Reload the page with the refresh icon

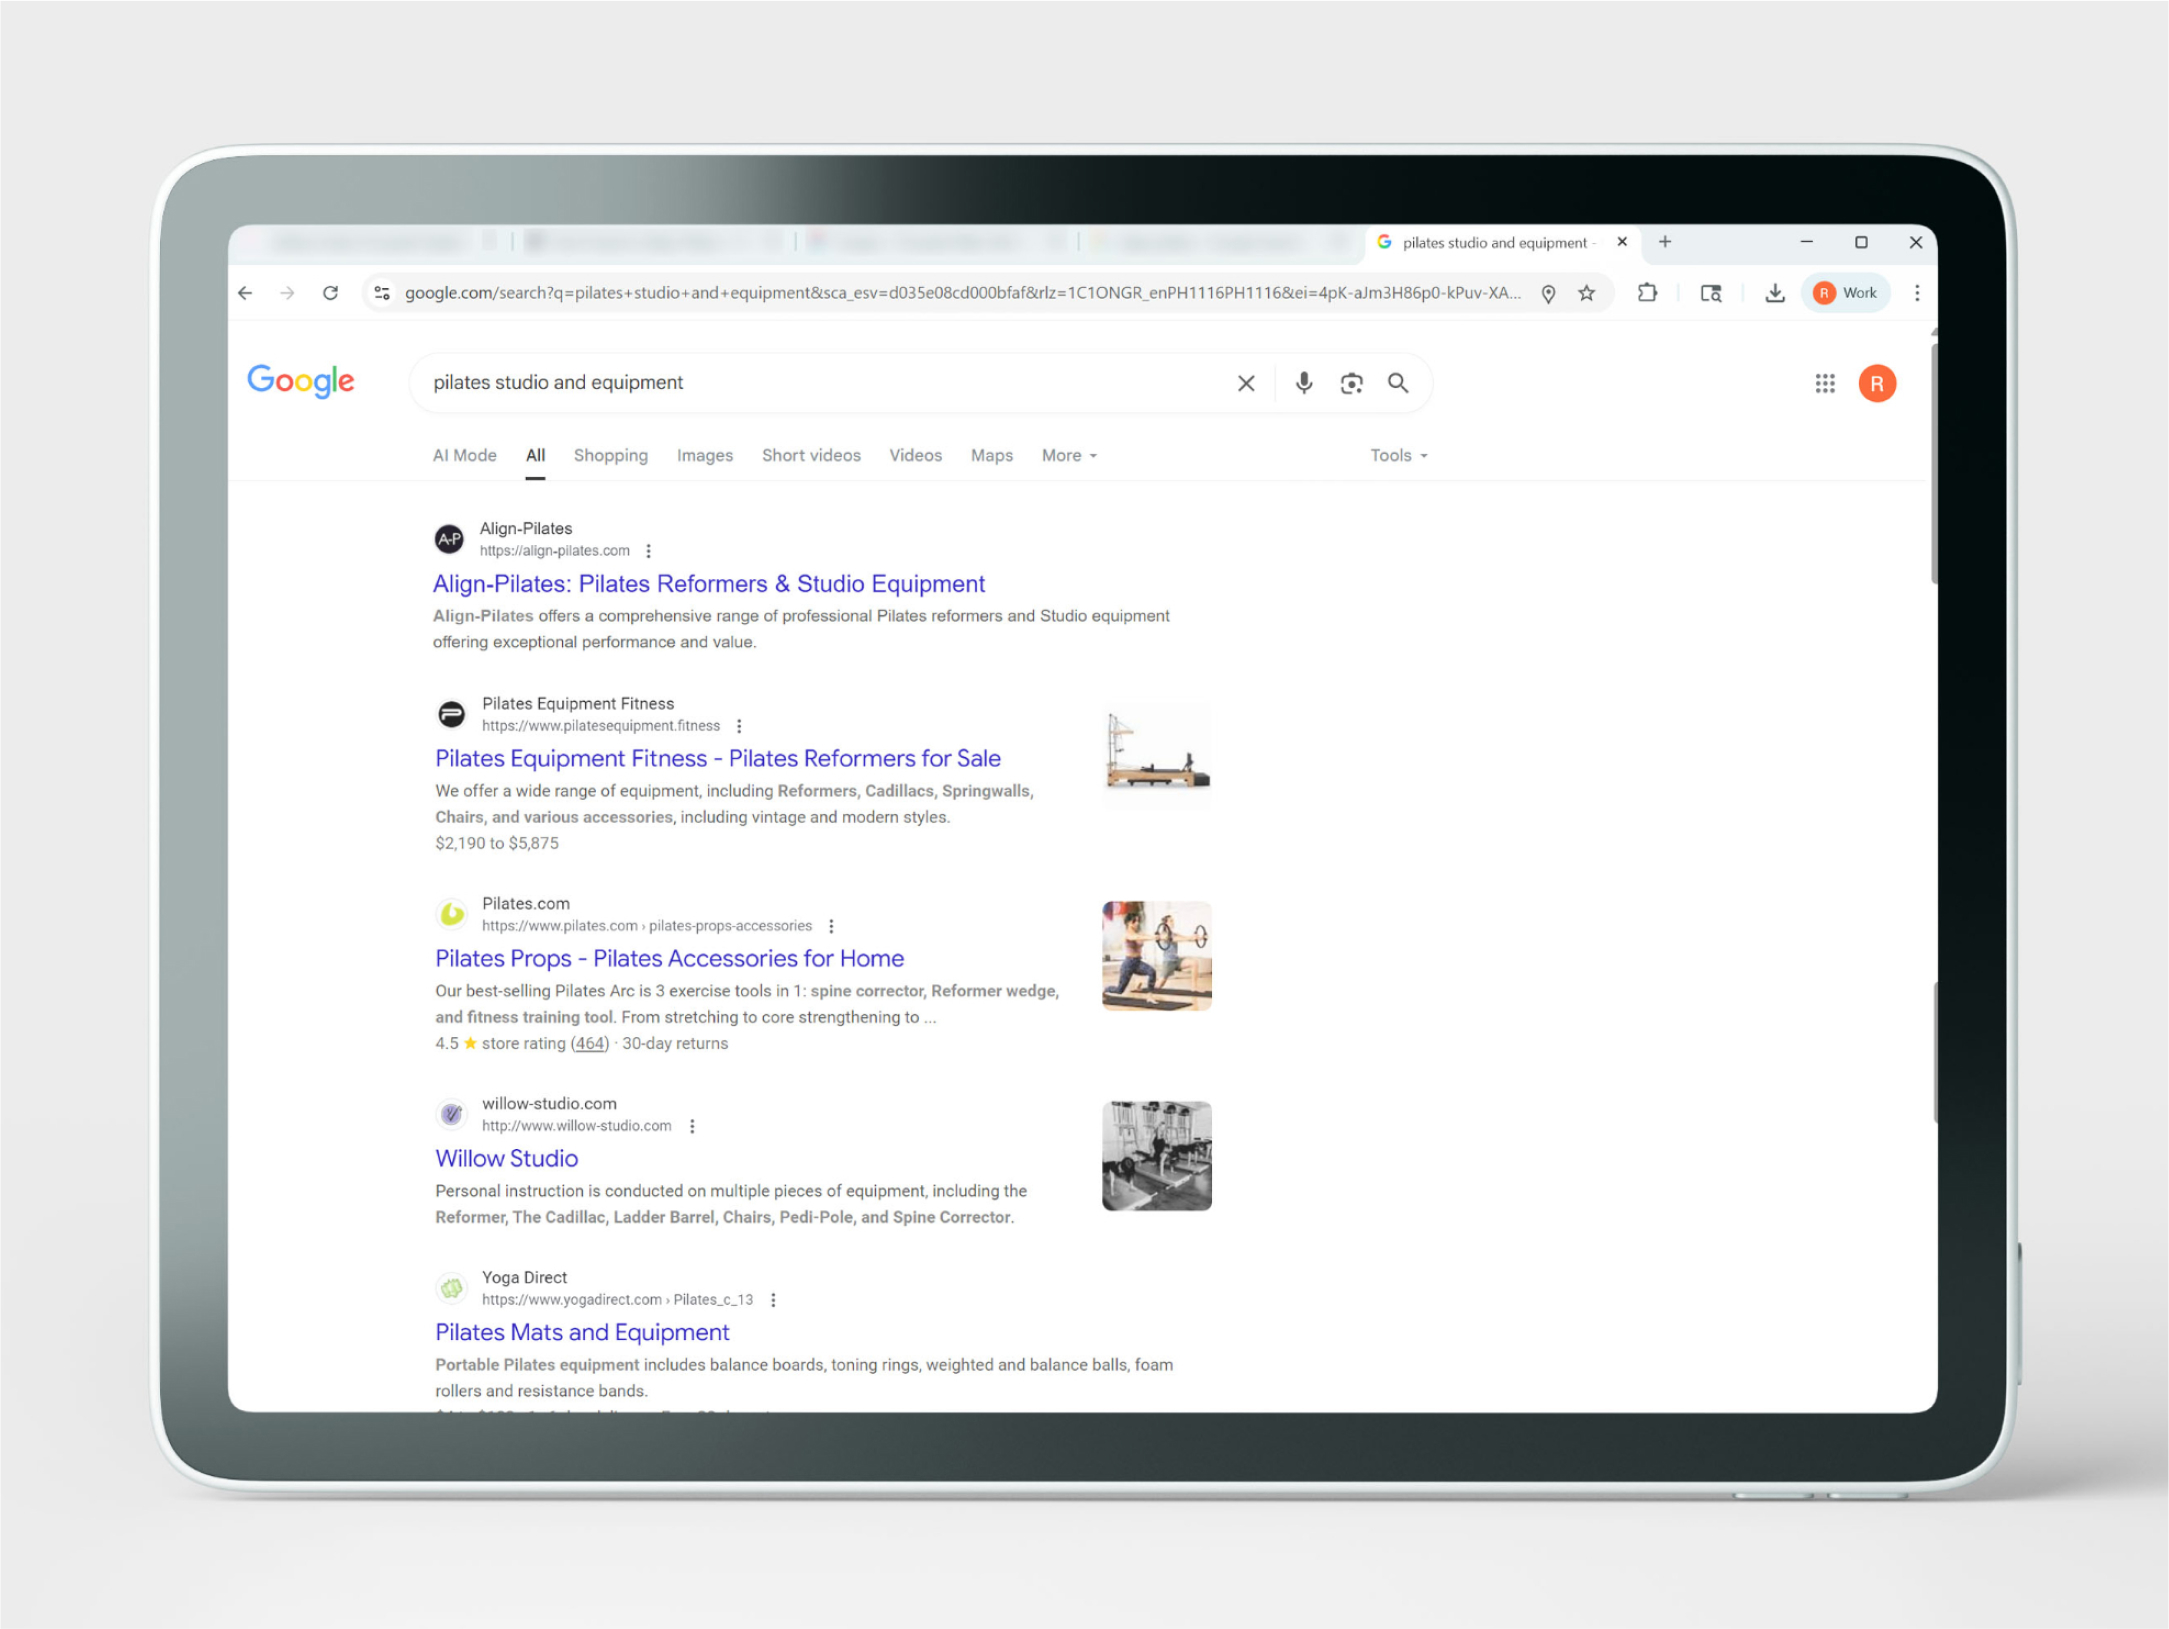[x=330, y=293]
